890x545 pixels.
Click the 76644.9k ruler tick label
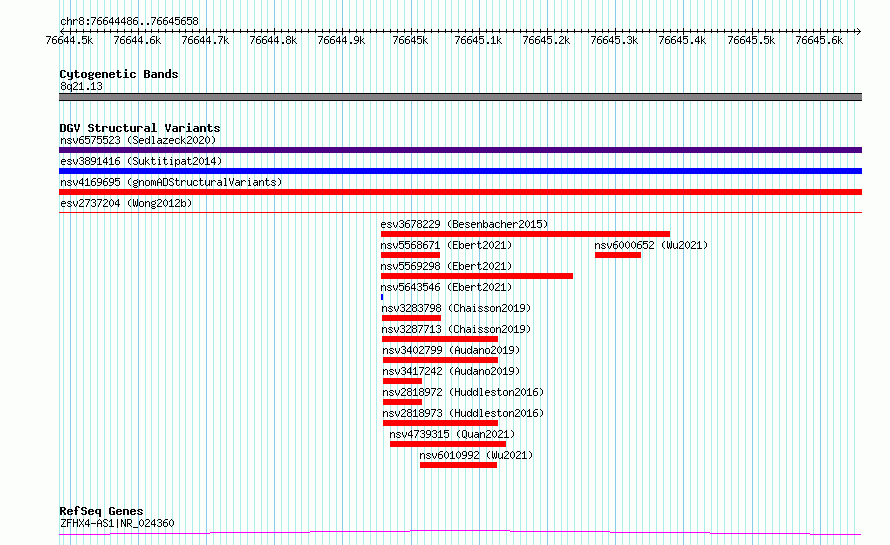click(342, 40)
